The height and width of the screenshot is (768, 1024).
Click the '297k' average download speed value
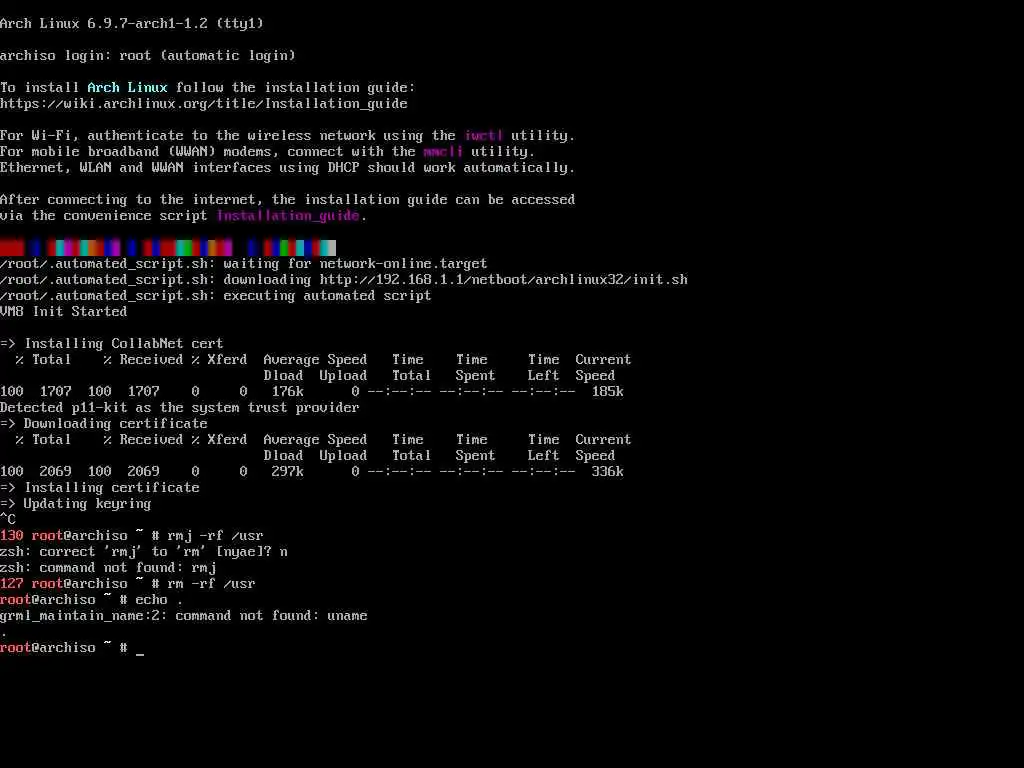coord(287,472)
